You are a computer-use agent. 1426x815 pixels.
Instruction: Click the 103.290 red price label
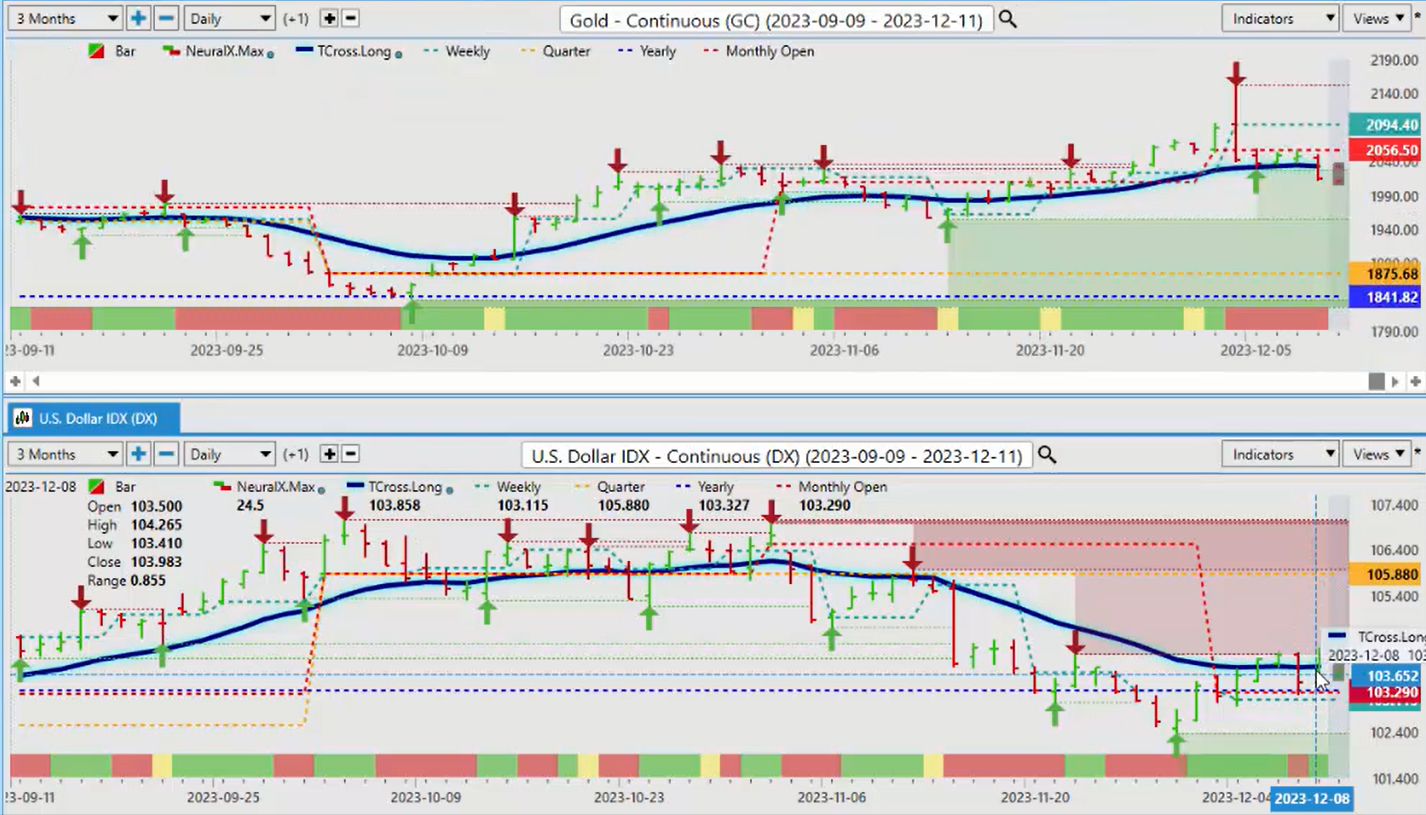pos(1384,692)
